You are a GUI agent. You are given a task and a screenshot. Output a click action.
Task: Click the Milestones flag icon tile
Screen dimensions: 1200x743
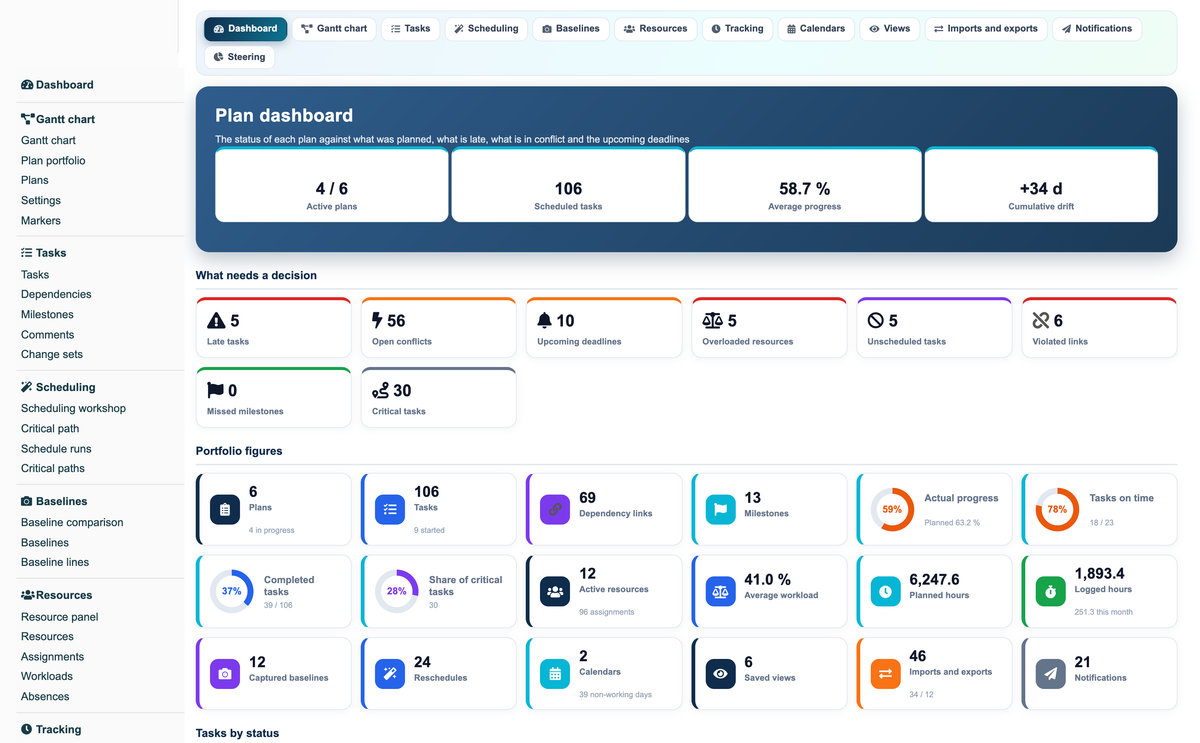click(720, 509)
